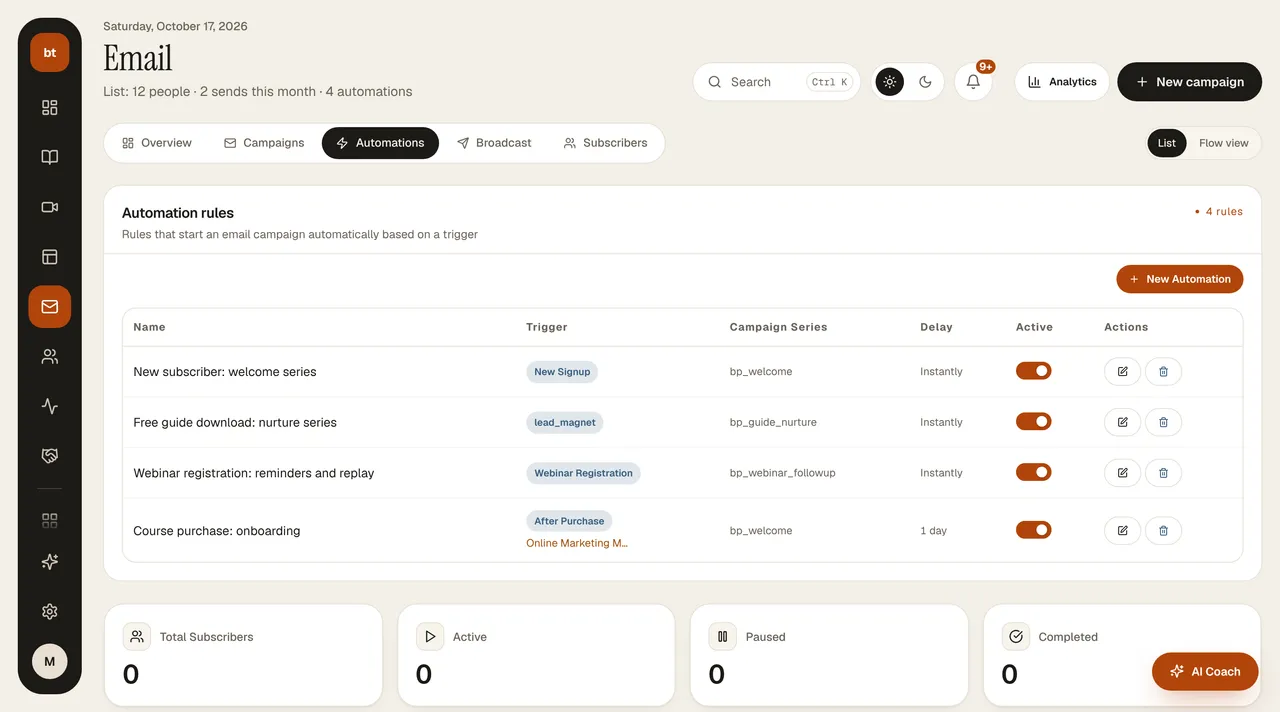Disable the New subscriber welcome series toggle

1034,371
